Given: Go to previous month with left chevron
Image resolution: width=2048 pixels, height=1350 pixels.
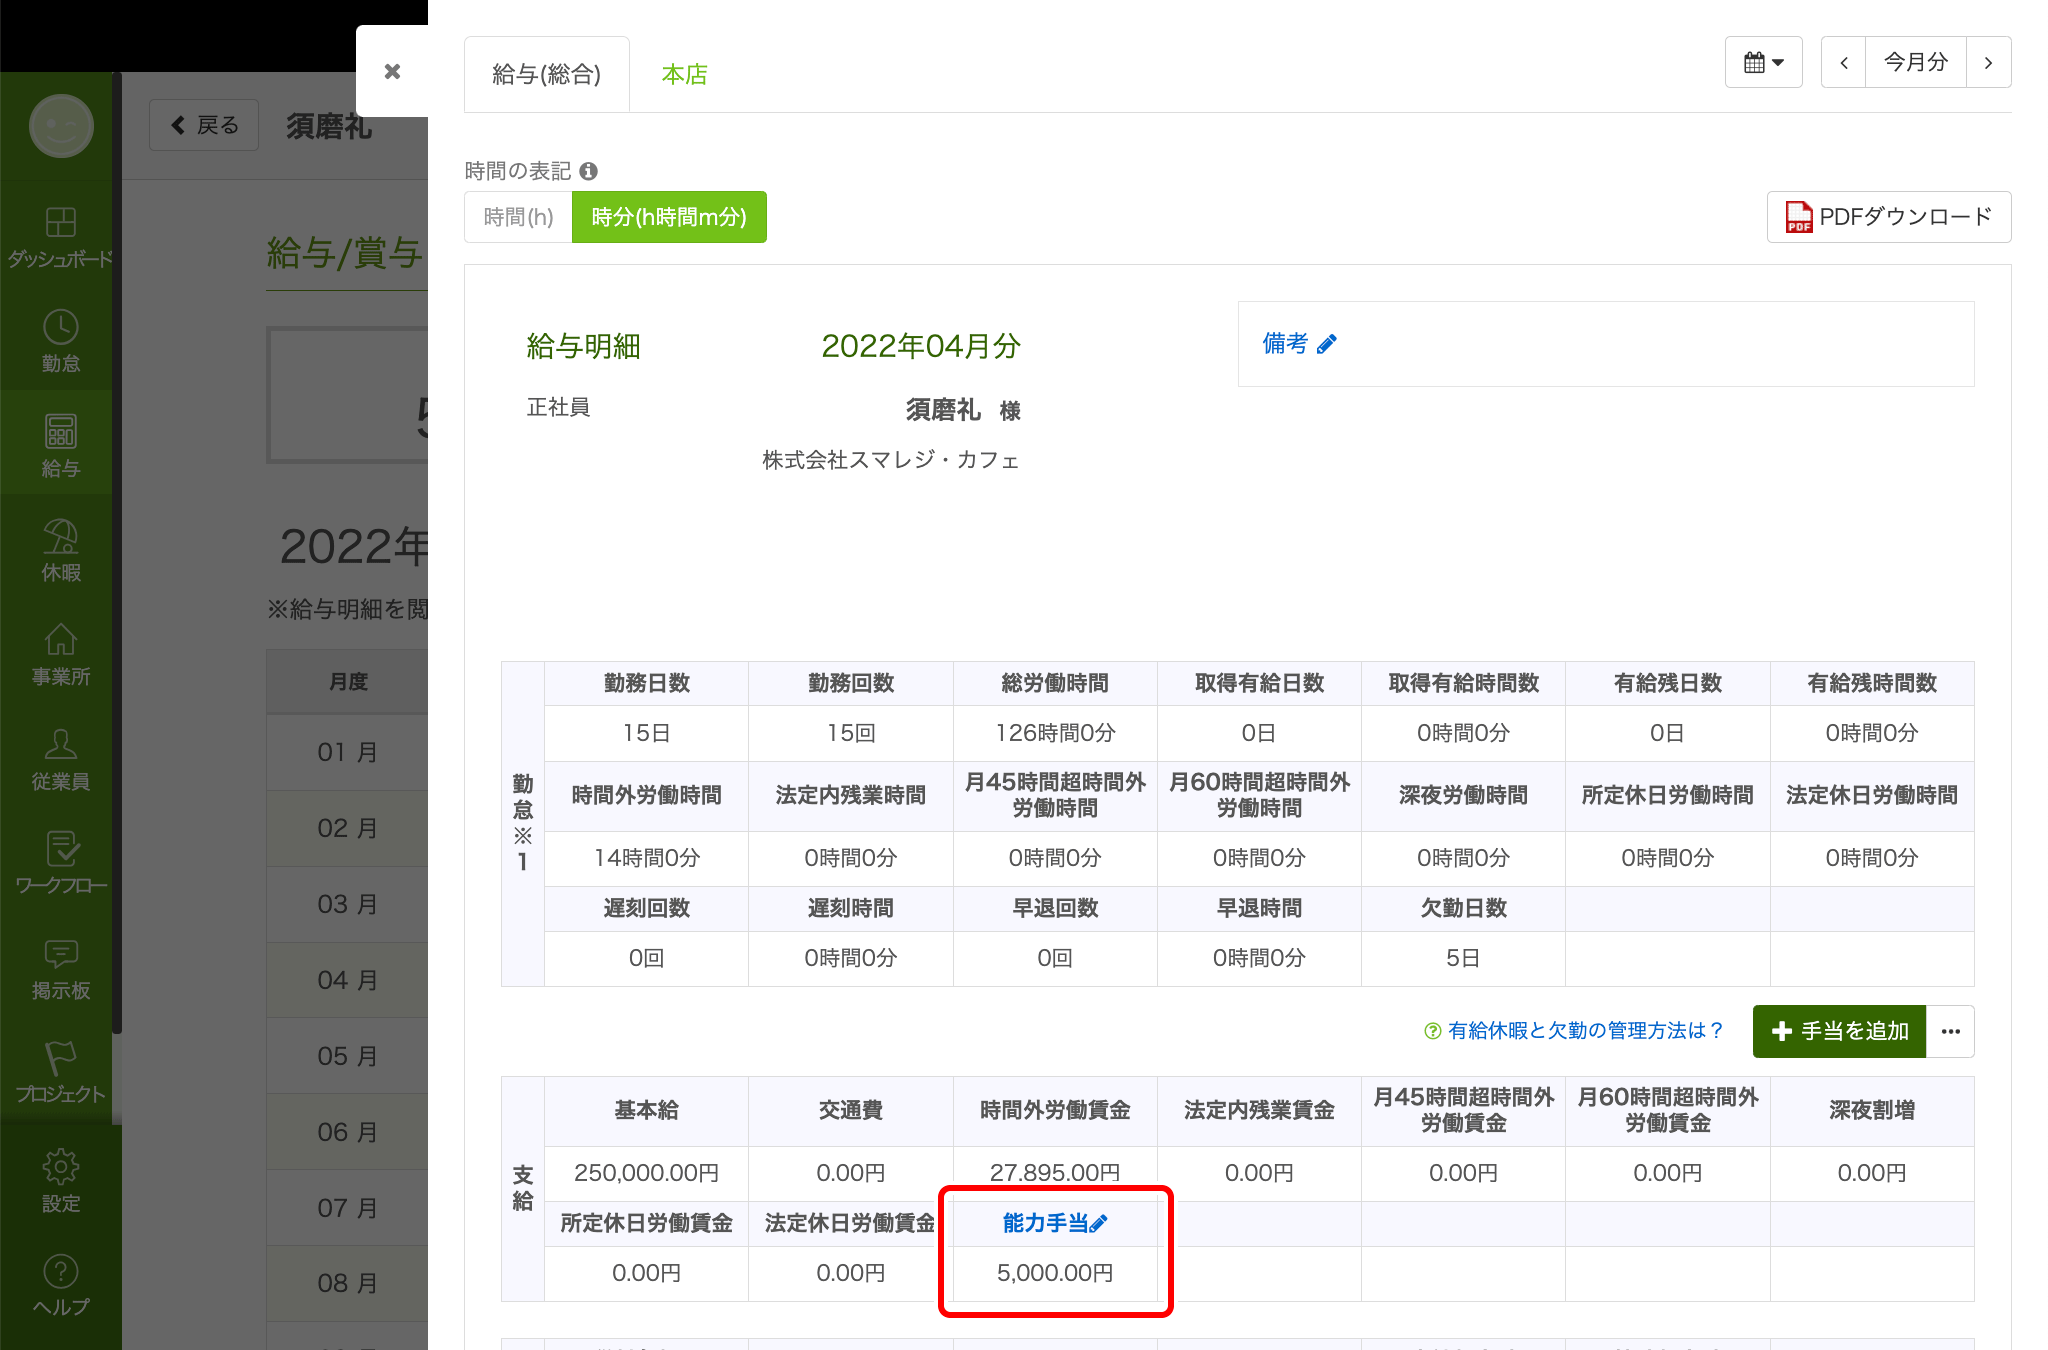Looking at the screenshot, I should click(1844, 62).
